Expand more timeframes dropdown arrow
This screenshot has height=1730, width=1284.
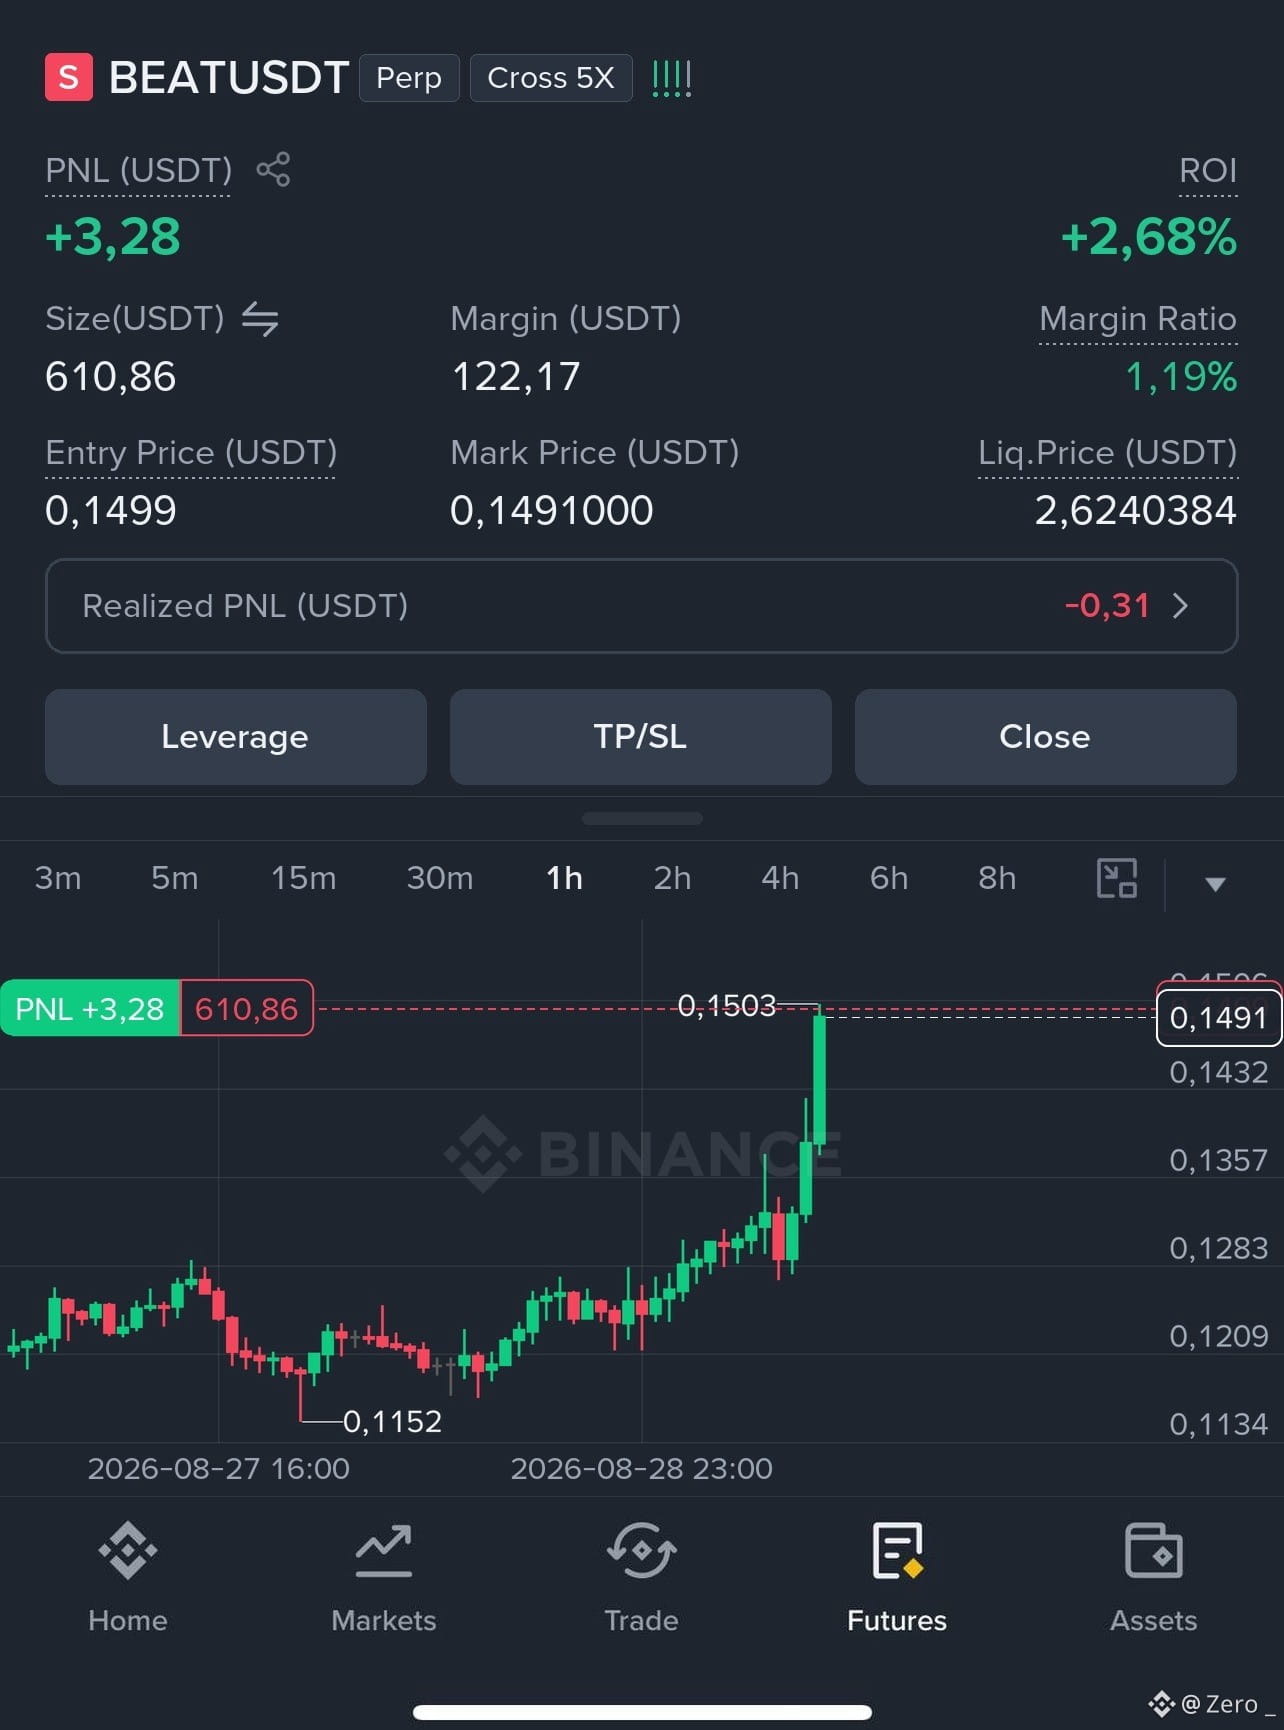click(1215, 884)
